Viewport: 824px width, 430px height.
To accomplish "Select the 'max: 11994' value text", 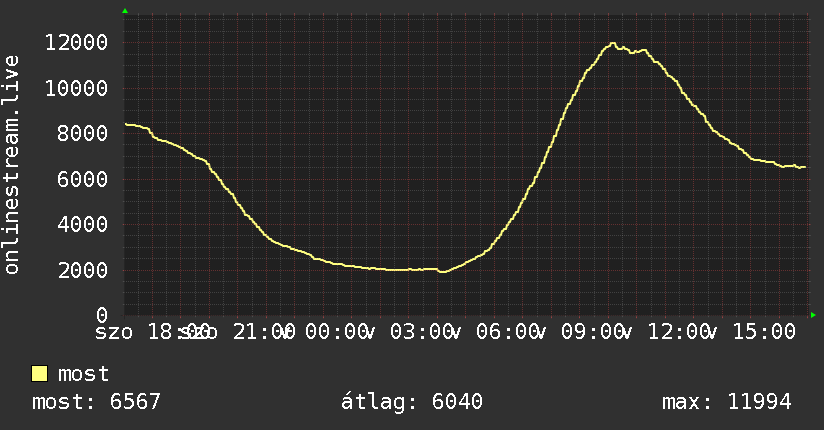I will [727, 402].
